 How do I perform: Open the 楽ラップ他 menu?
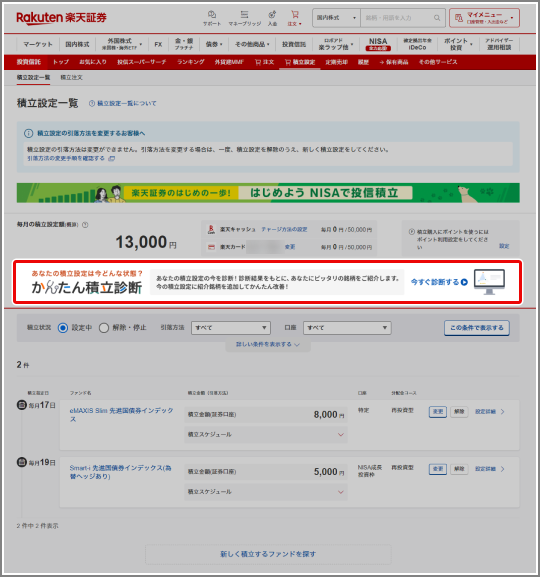[336, 44]
